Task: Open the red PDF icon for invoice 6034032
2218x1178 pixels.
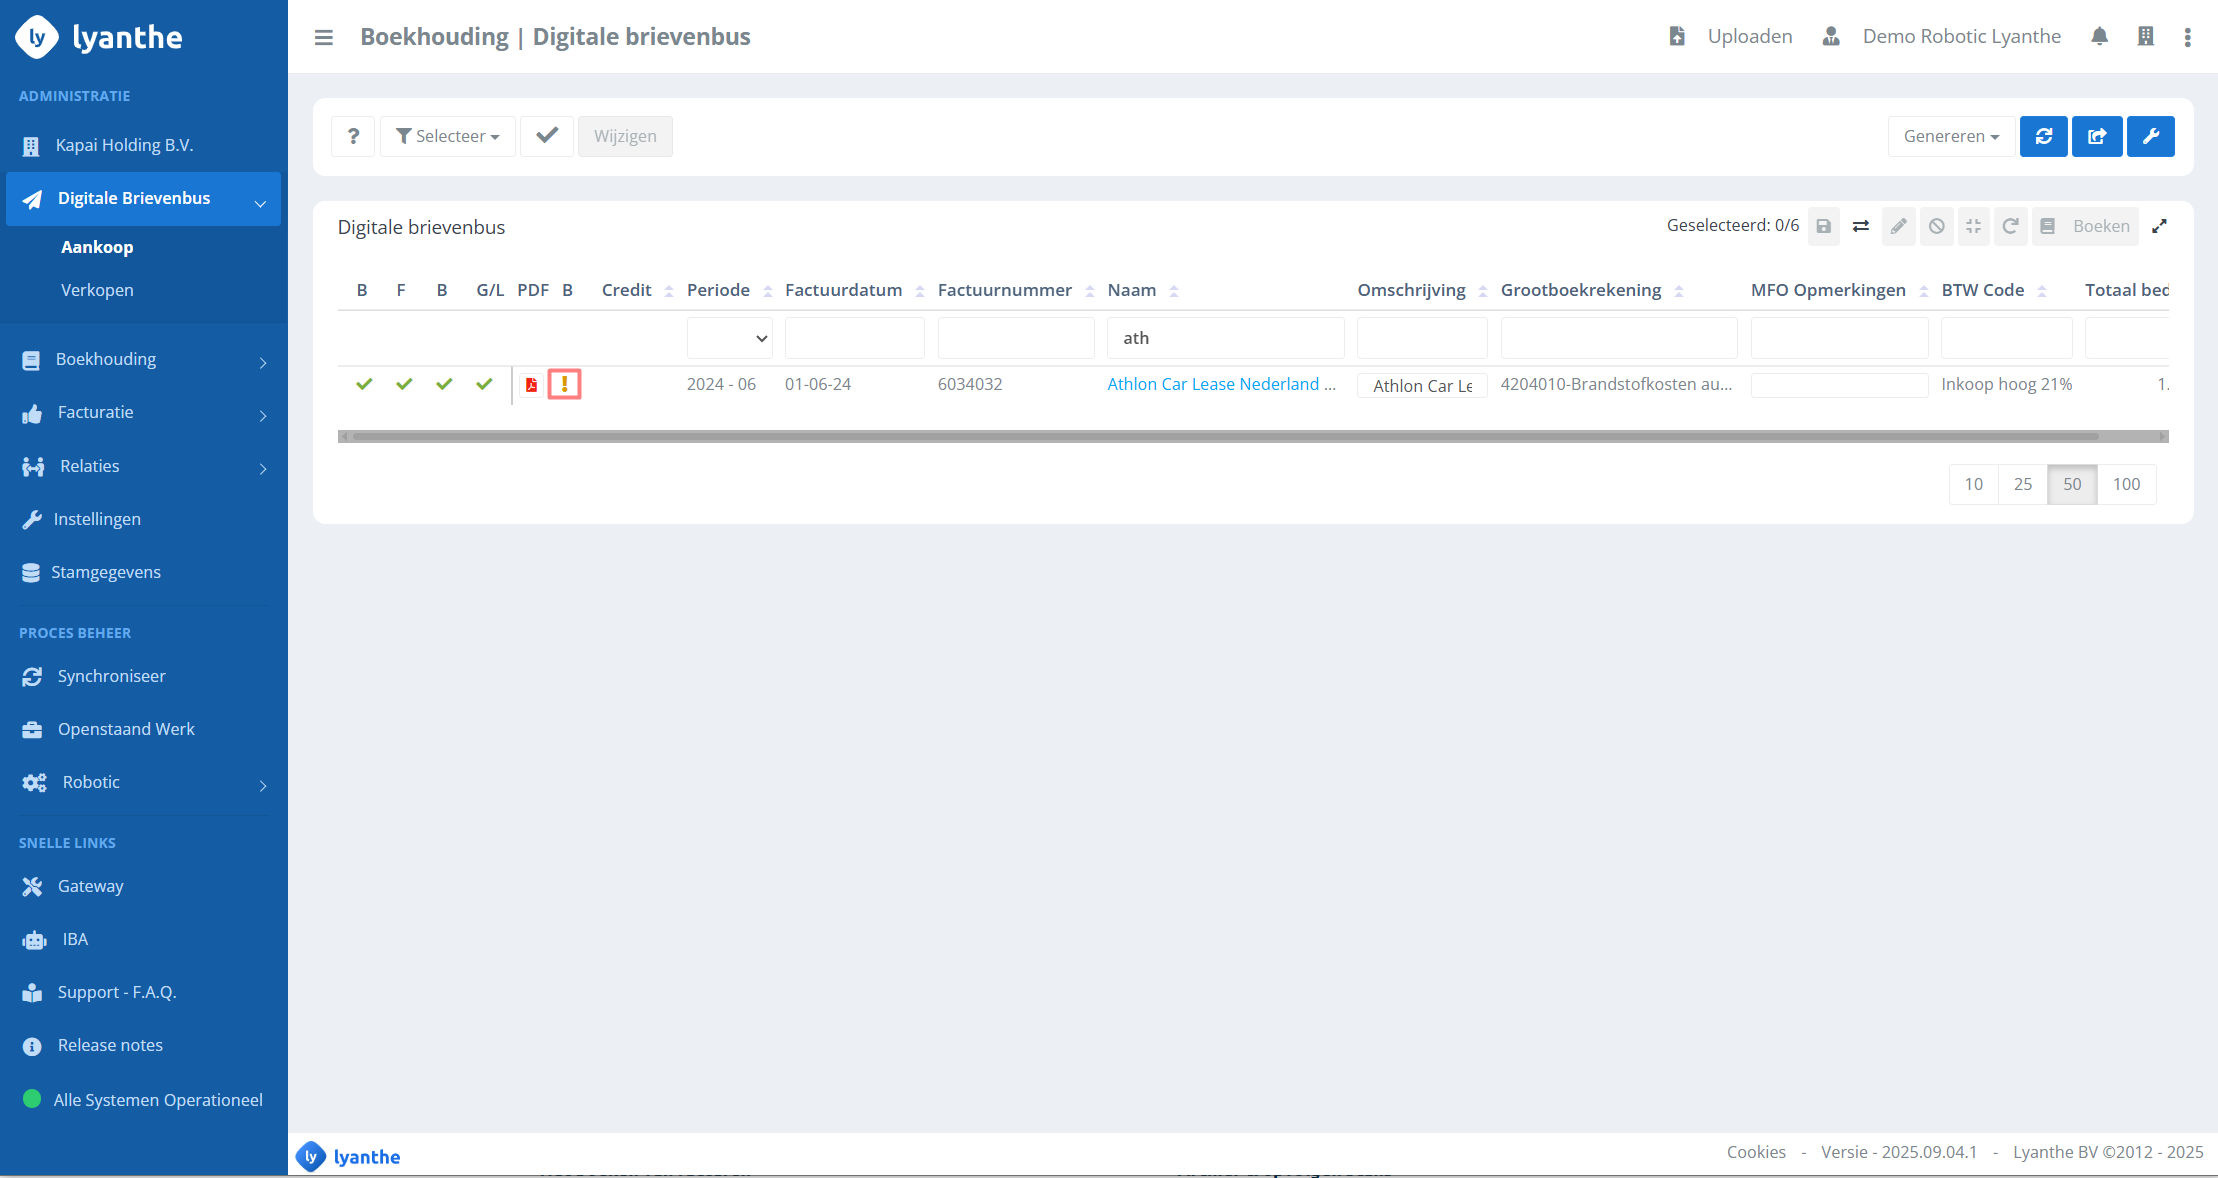Action: 531,385
